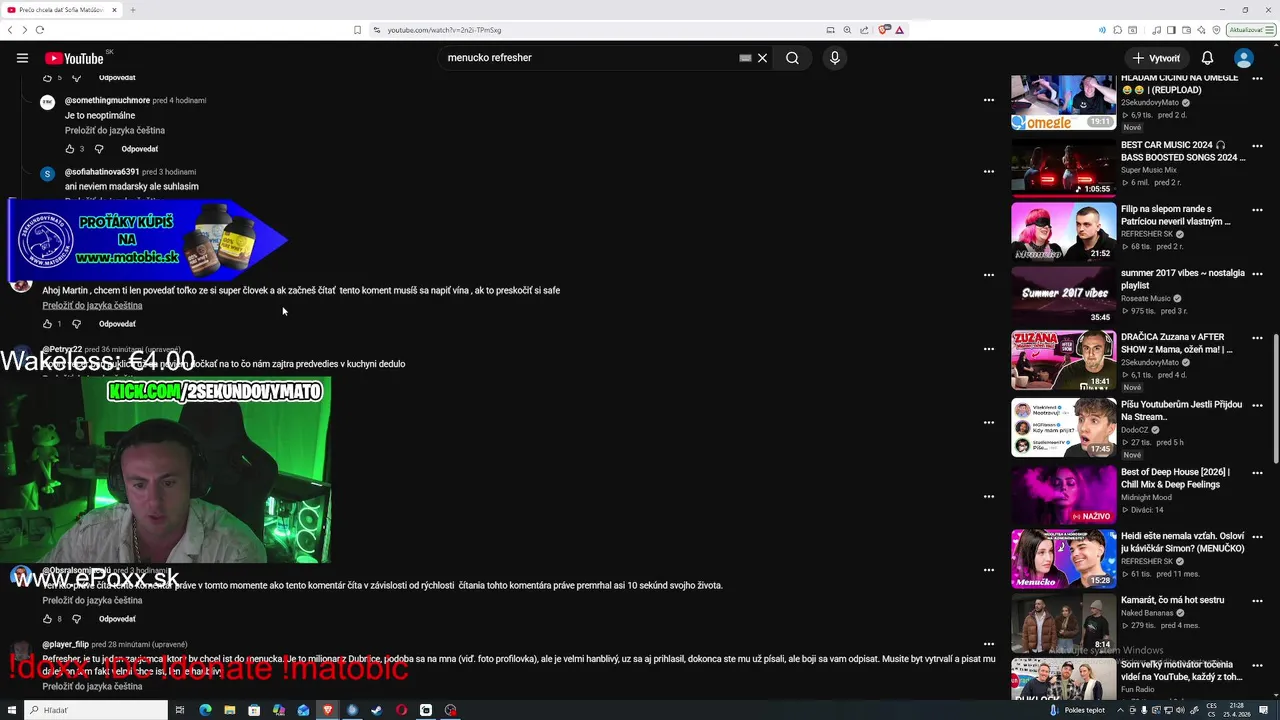1280x720 pixels.
Task: Translate the 'Je to neoptimálne' comment to Czech
Action: coord(115,130)
